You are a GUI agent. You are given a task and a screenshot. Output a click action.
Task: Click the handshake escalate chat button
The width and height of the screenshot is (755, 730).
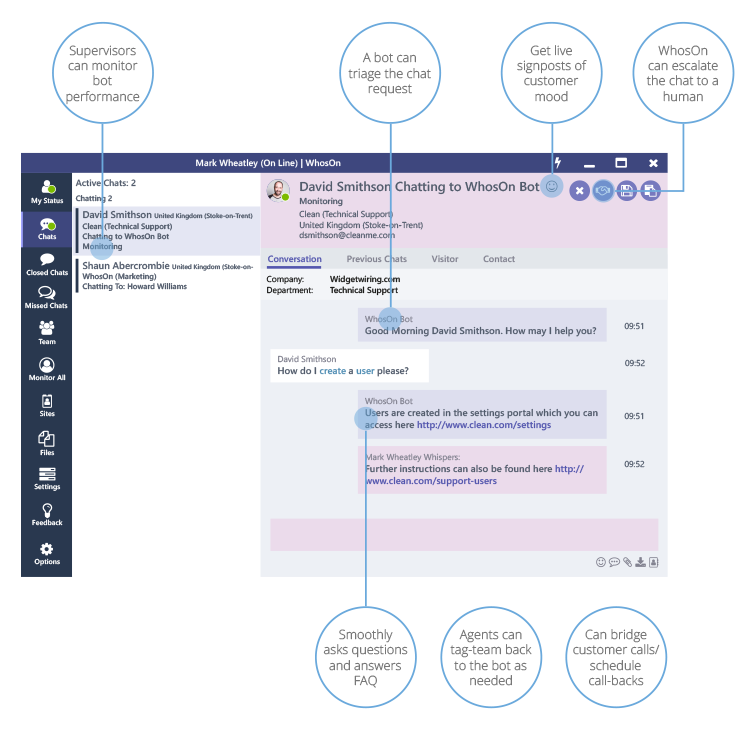point(603,190)
